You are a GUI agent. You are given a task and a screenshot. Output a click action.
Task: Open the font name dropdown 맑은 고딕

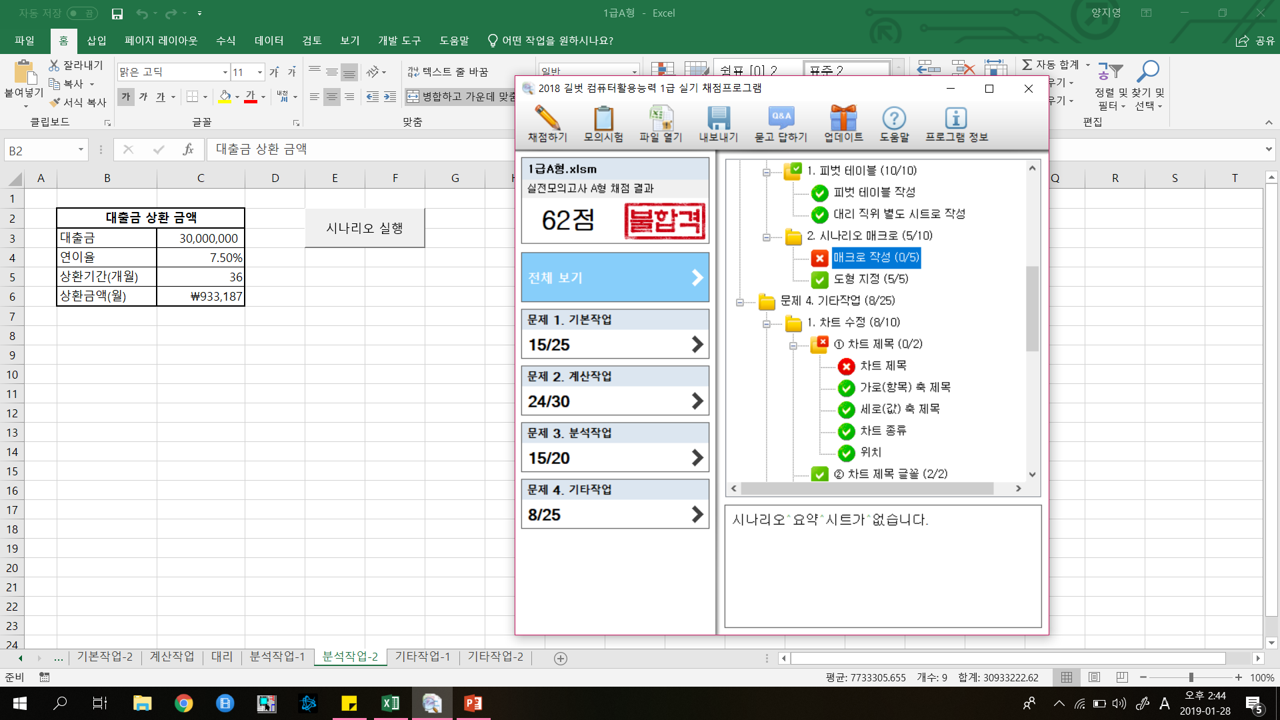click(x=224, y=72)
